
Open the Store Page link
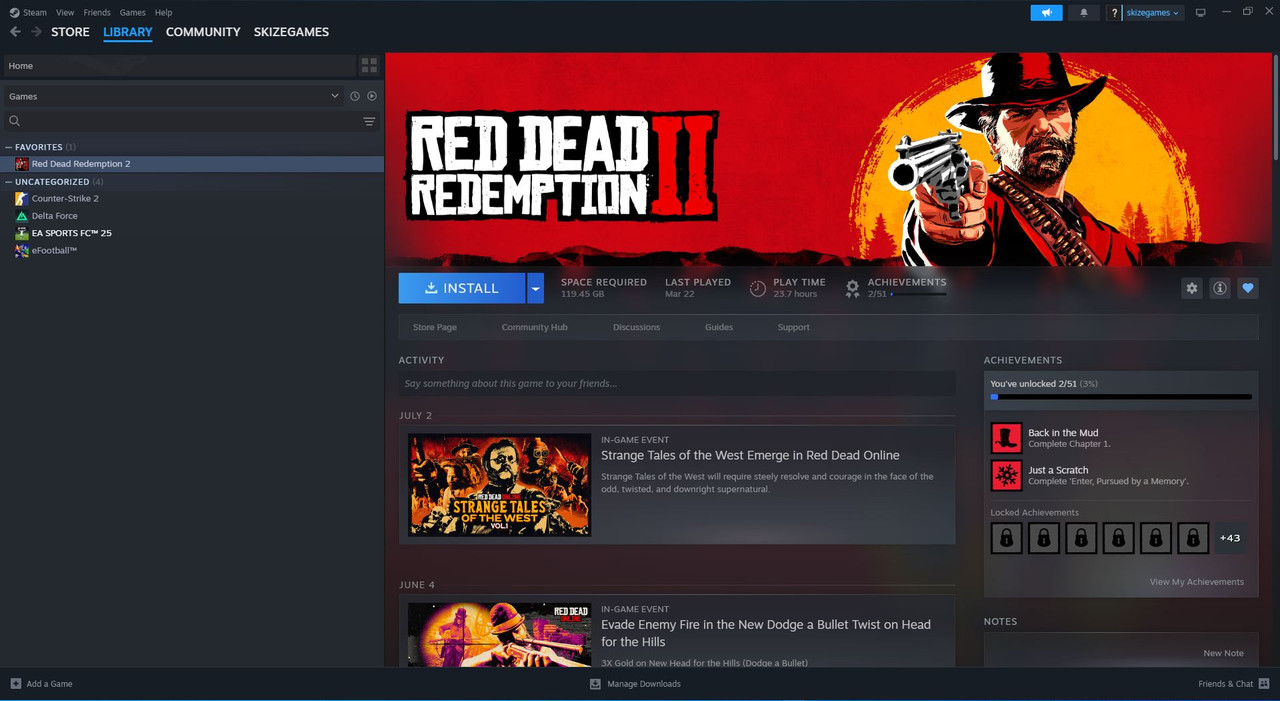pos(435,327)
